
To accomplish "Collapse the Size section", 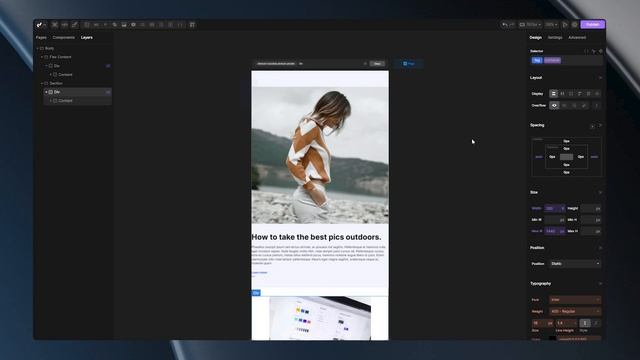I will click(600, 192).
